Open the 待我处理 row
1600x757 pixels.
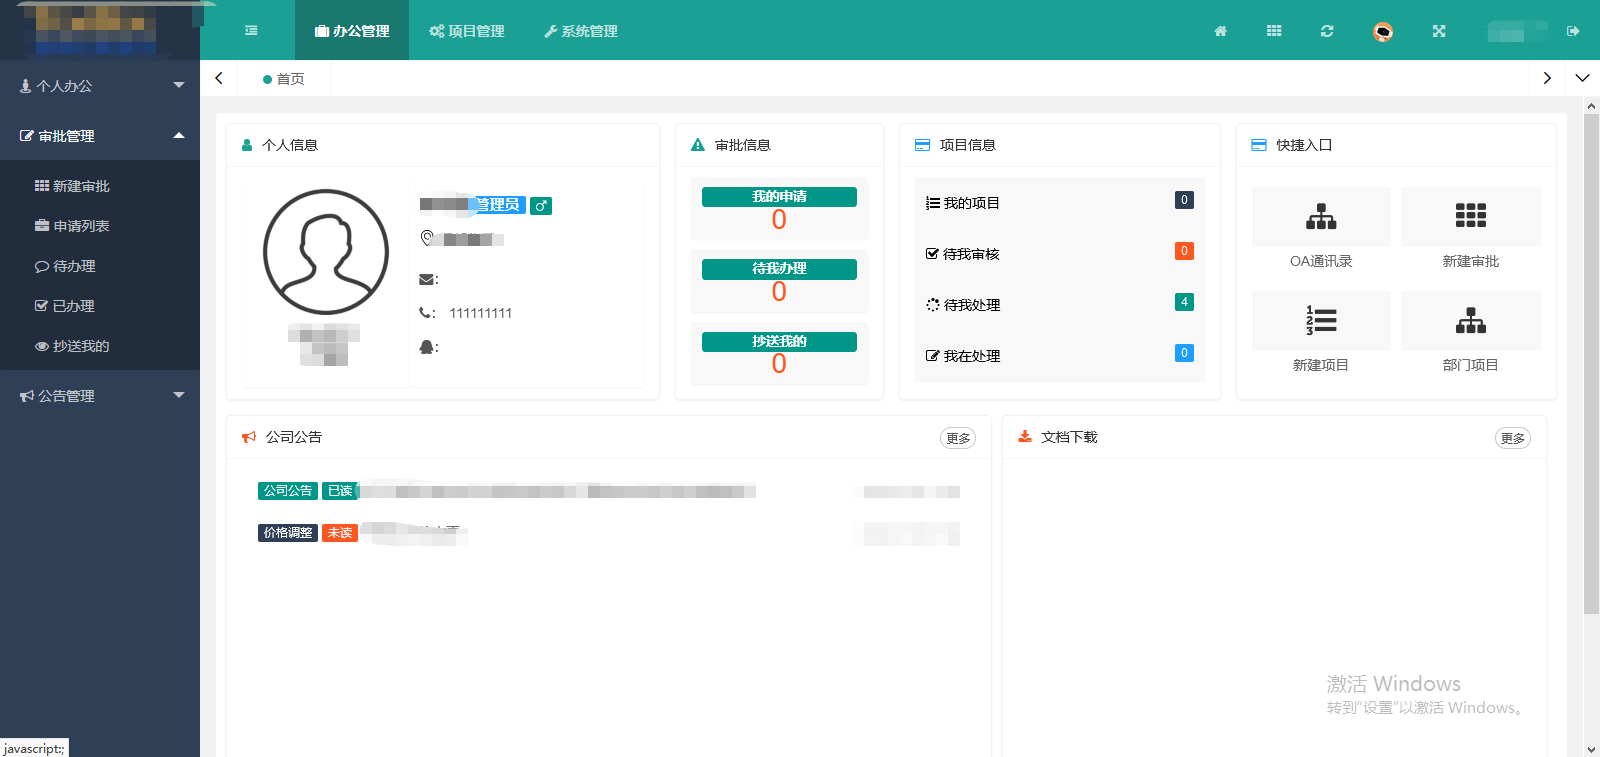tap(1060, 305)
